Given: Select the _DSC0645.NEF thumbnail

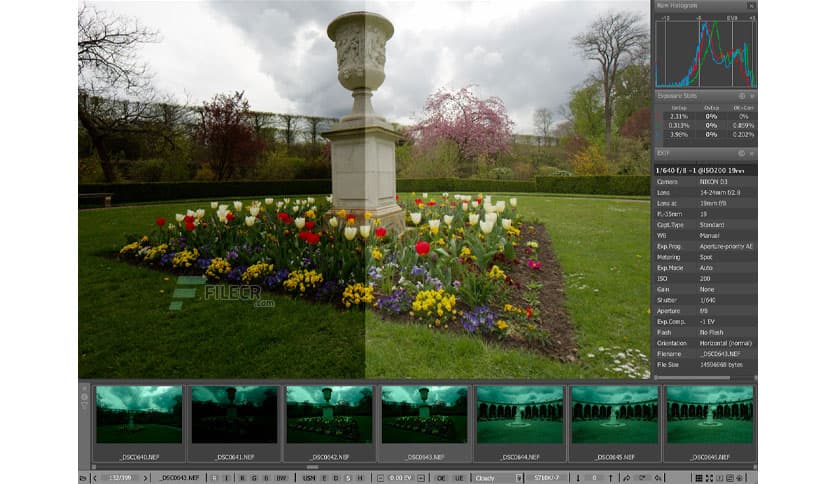Looking at the screenshot, I should click(614, 424).
